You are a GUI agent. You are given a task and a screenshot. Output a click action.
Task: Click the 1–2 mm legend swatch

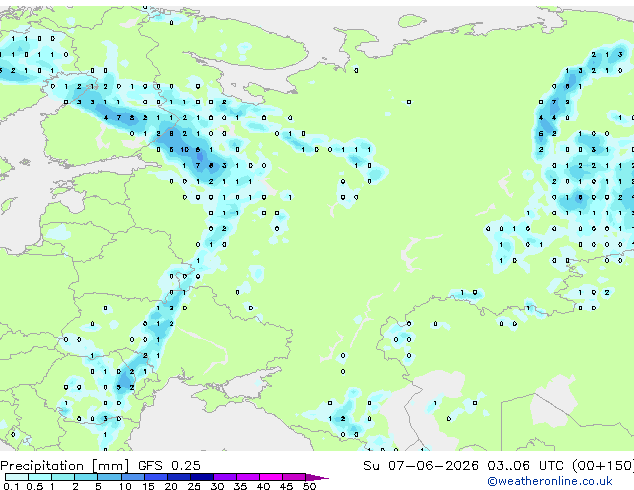pyautogui.click(x=63, y=477)
